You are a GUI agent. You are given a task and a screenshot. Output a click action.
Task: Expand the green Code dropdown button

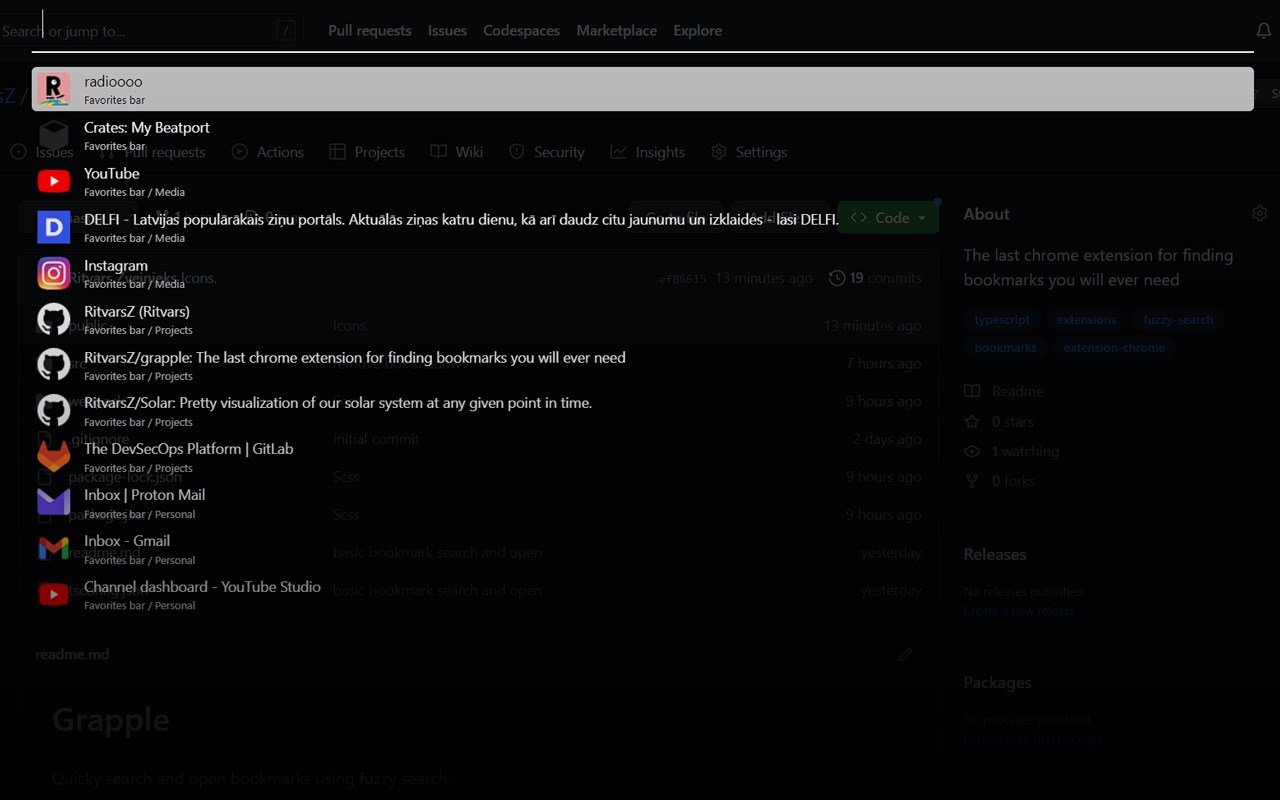[888, 218]
